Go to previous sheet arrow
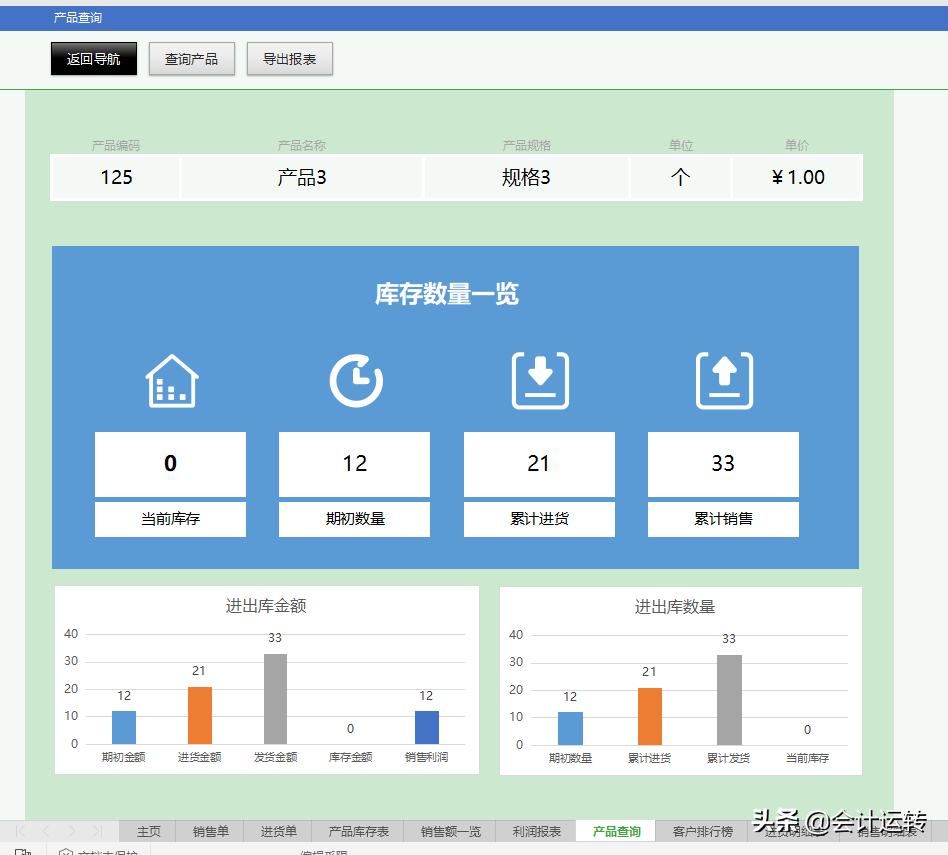The width and height of the screenshot is (948, 855). [x=47, y=831]
